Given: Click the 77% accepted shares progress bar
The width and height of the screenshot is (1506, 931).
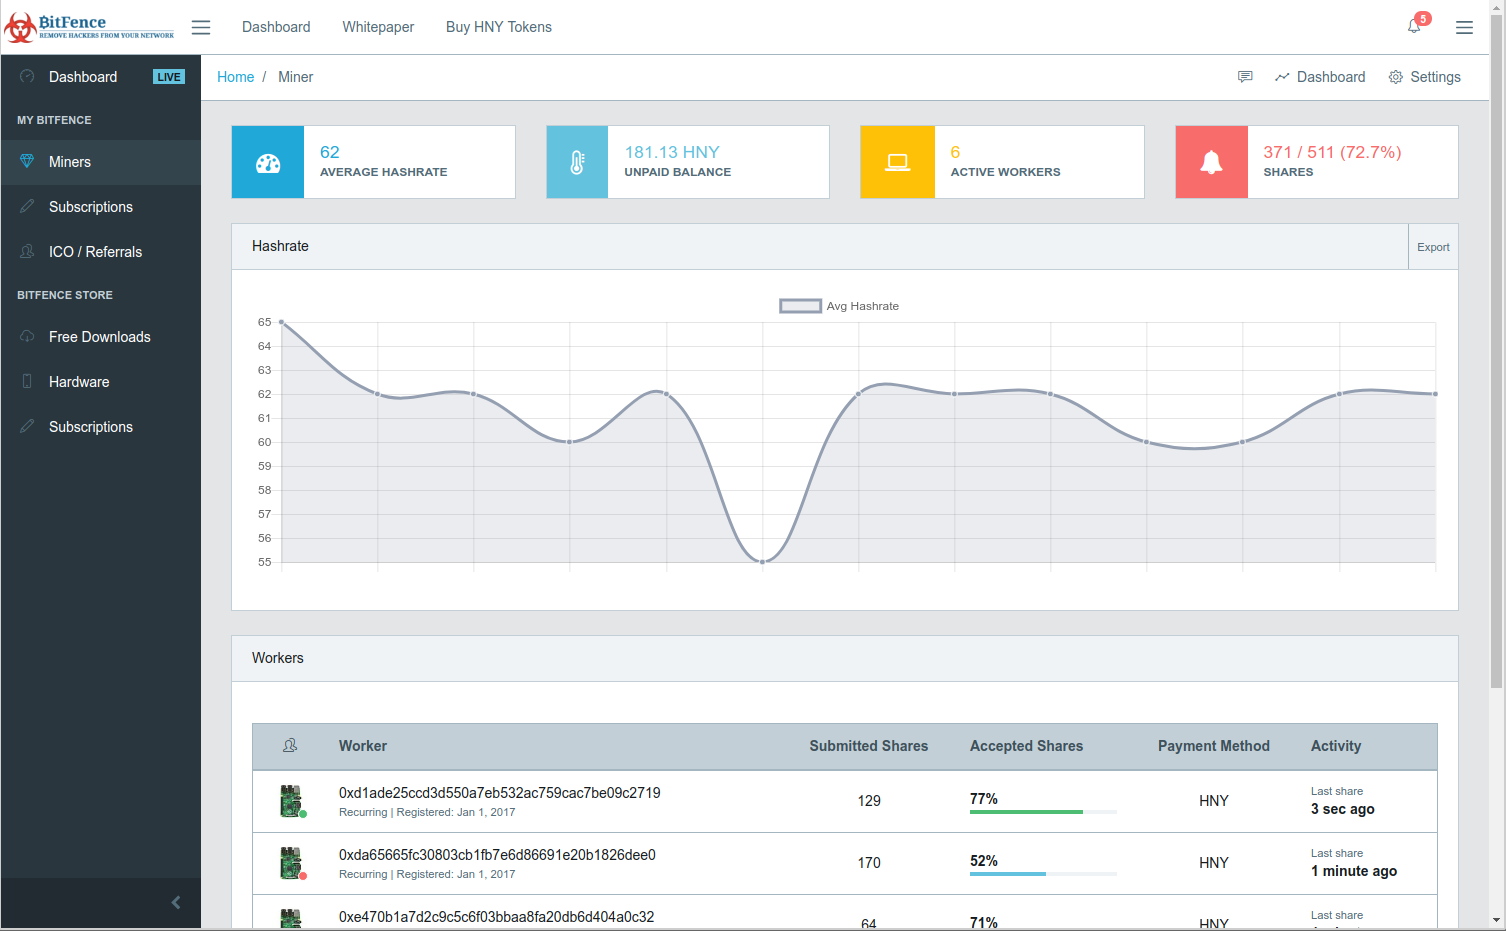Looking at the screenshot, I should [1043, 812].
